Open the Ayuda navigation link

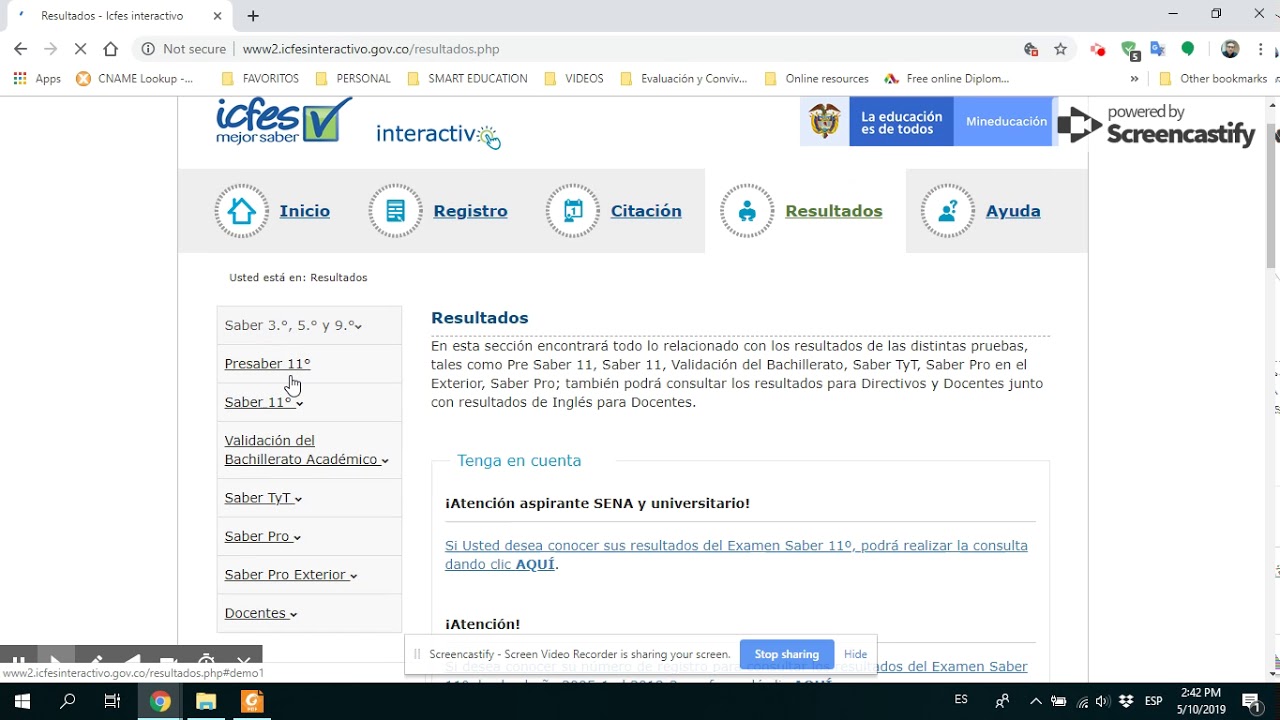coord(1013,211)
